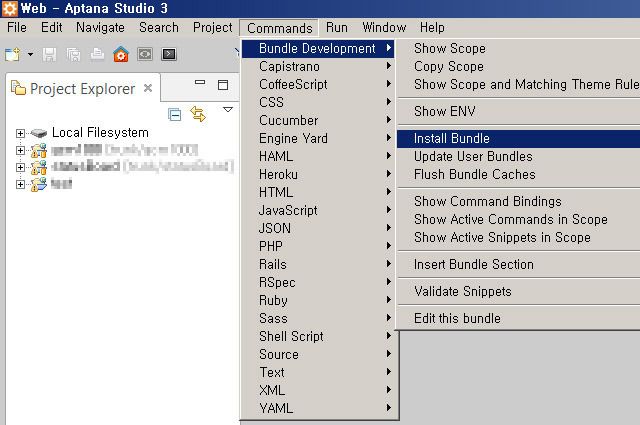640x425 pixels.
Task: Open the Capistrano submenu
Action: coord(318,67)
